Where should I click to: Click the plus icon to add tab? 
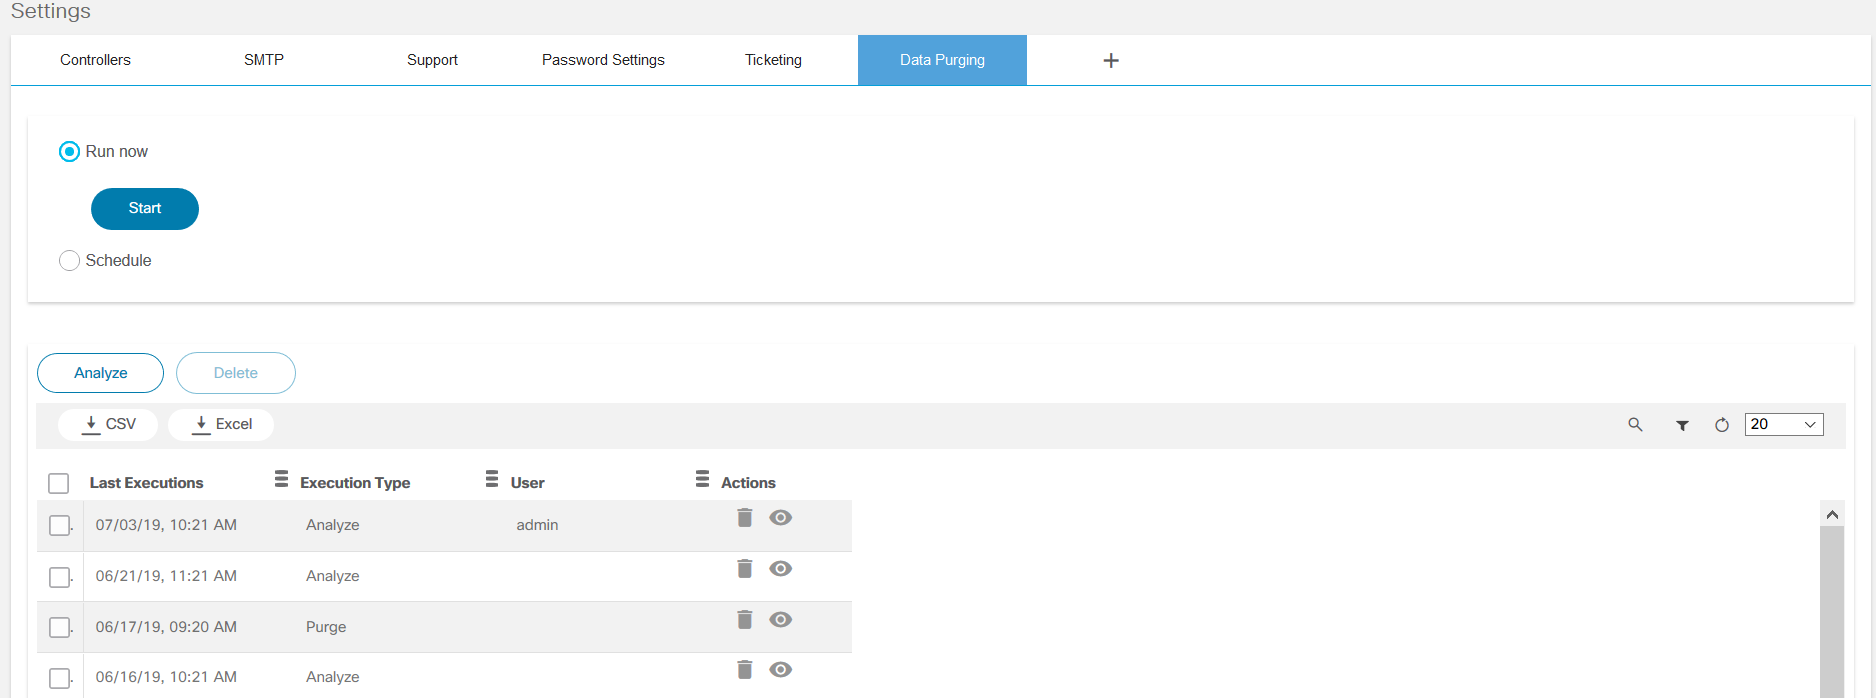coord(1110,61)
